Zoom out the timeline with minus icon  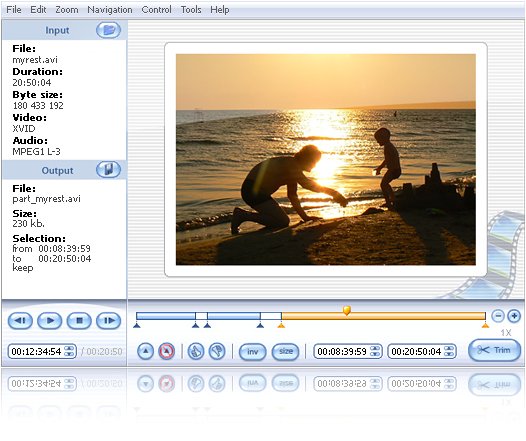point(498,316)
